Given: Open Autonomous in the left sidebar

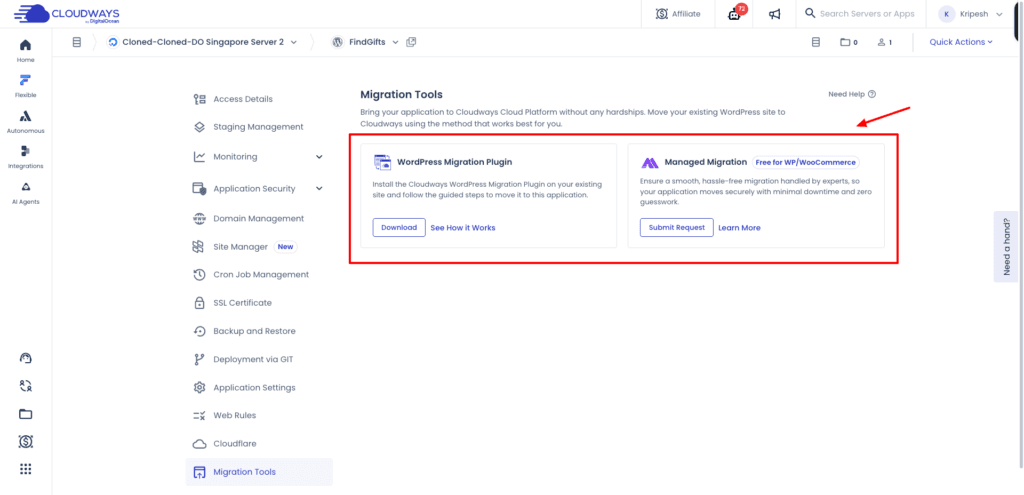Looking at the screenshot, I should point(25,121).
